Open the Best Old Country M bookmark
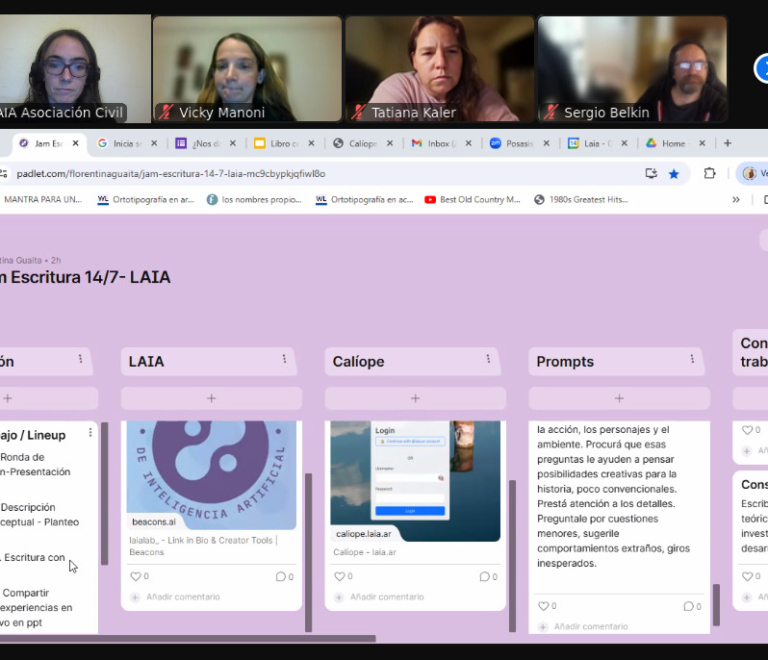 [x=473, y=200]
